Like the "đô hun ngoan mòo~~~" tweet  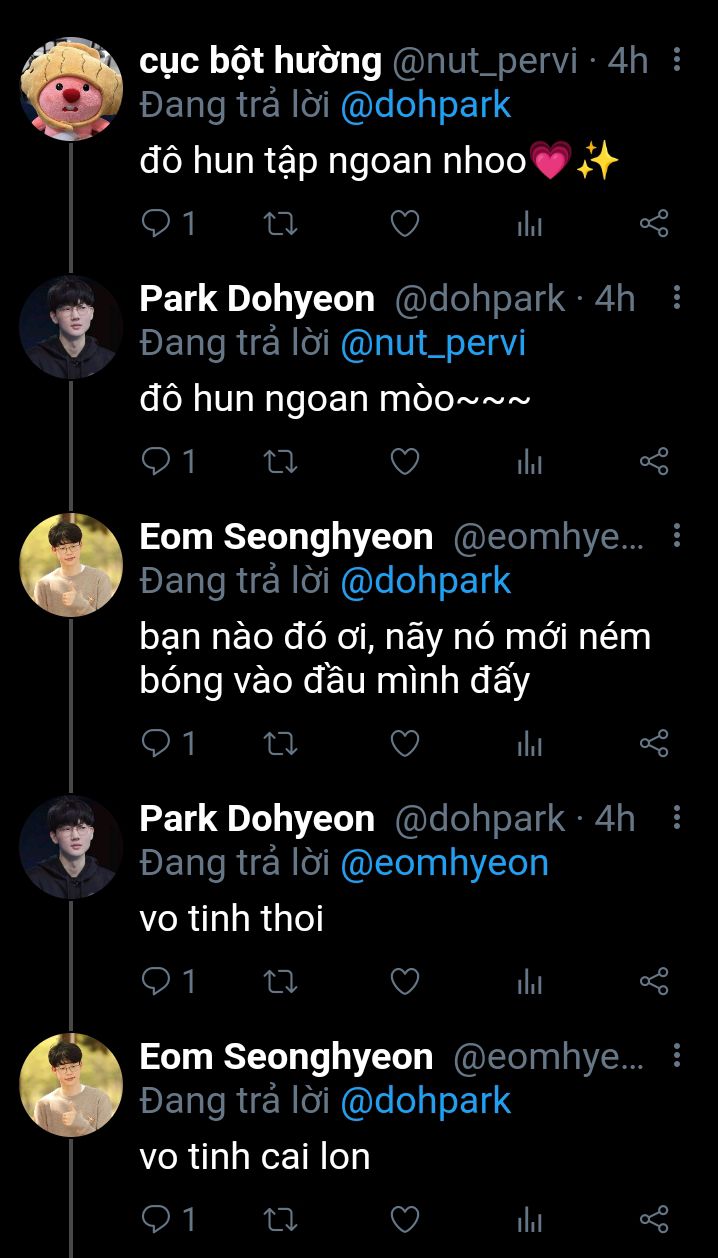404,461
